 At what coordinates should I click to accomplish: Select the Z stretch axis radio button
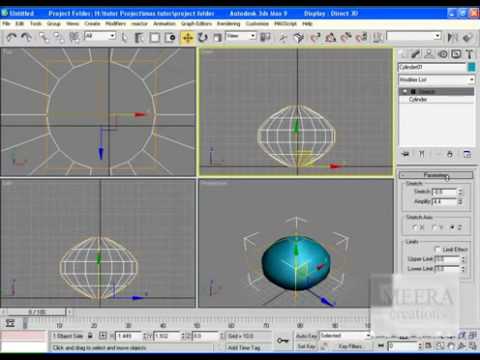pyautogui.click(x=452, y=227)
